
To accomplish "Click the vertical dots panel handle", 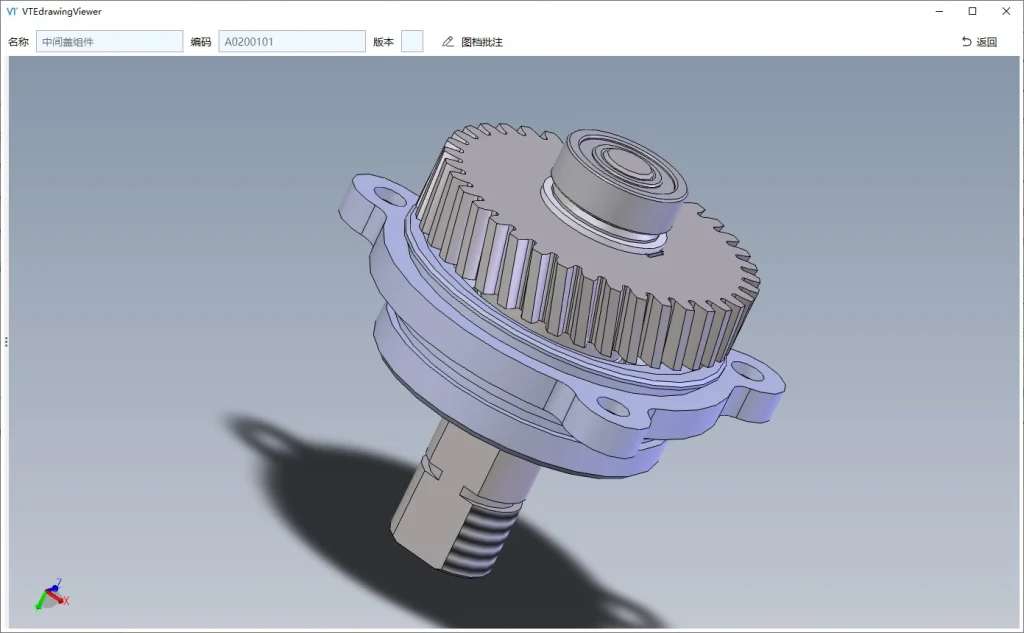I will pyautogui.click(x=6, y=342).
